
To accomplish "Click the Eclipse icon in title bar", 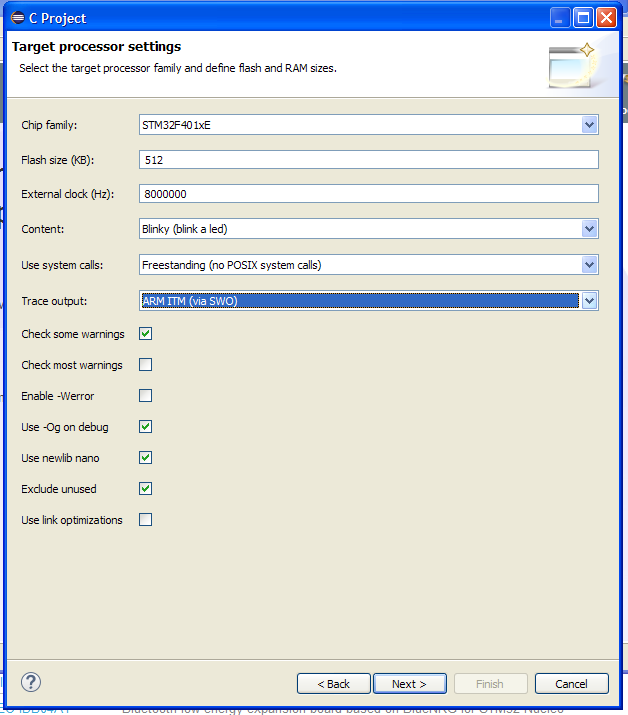I will point(18,18).
